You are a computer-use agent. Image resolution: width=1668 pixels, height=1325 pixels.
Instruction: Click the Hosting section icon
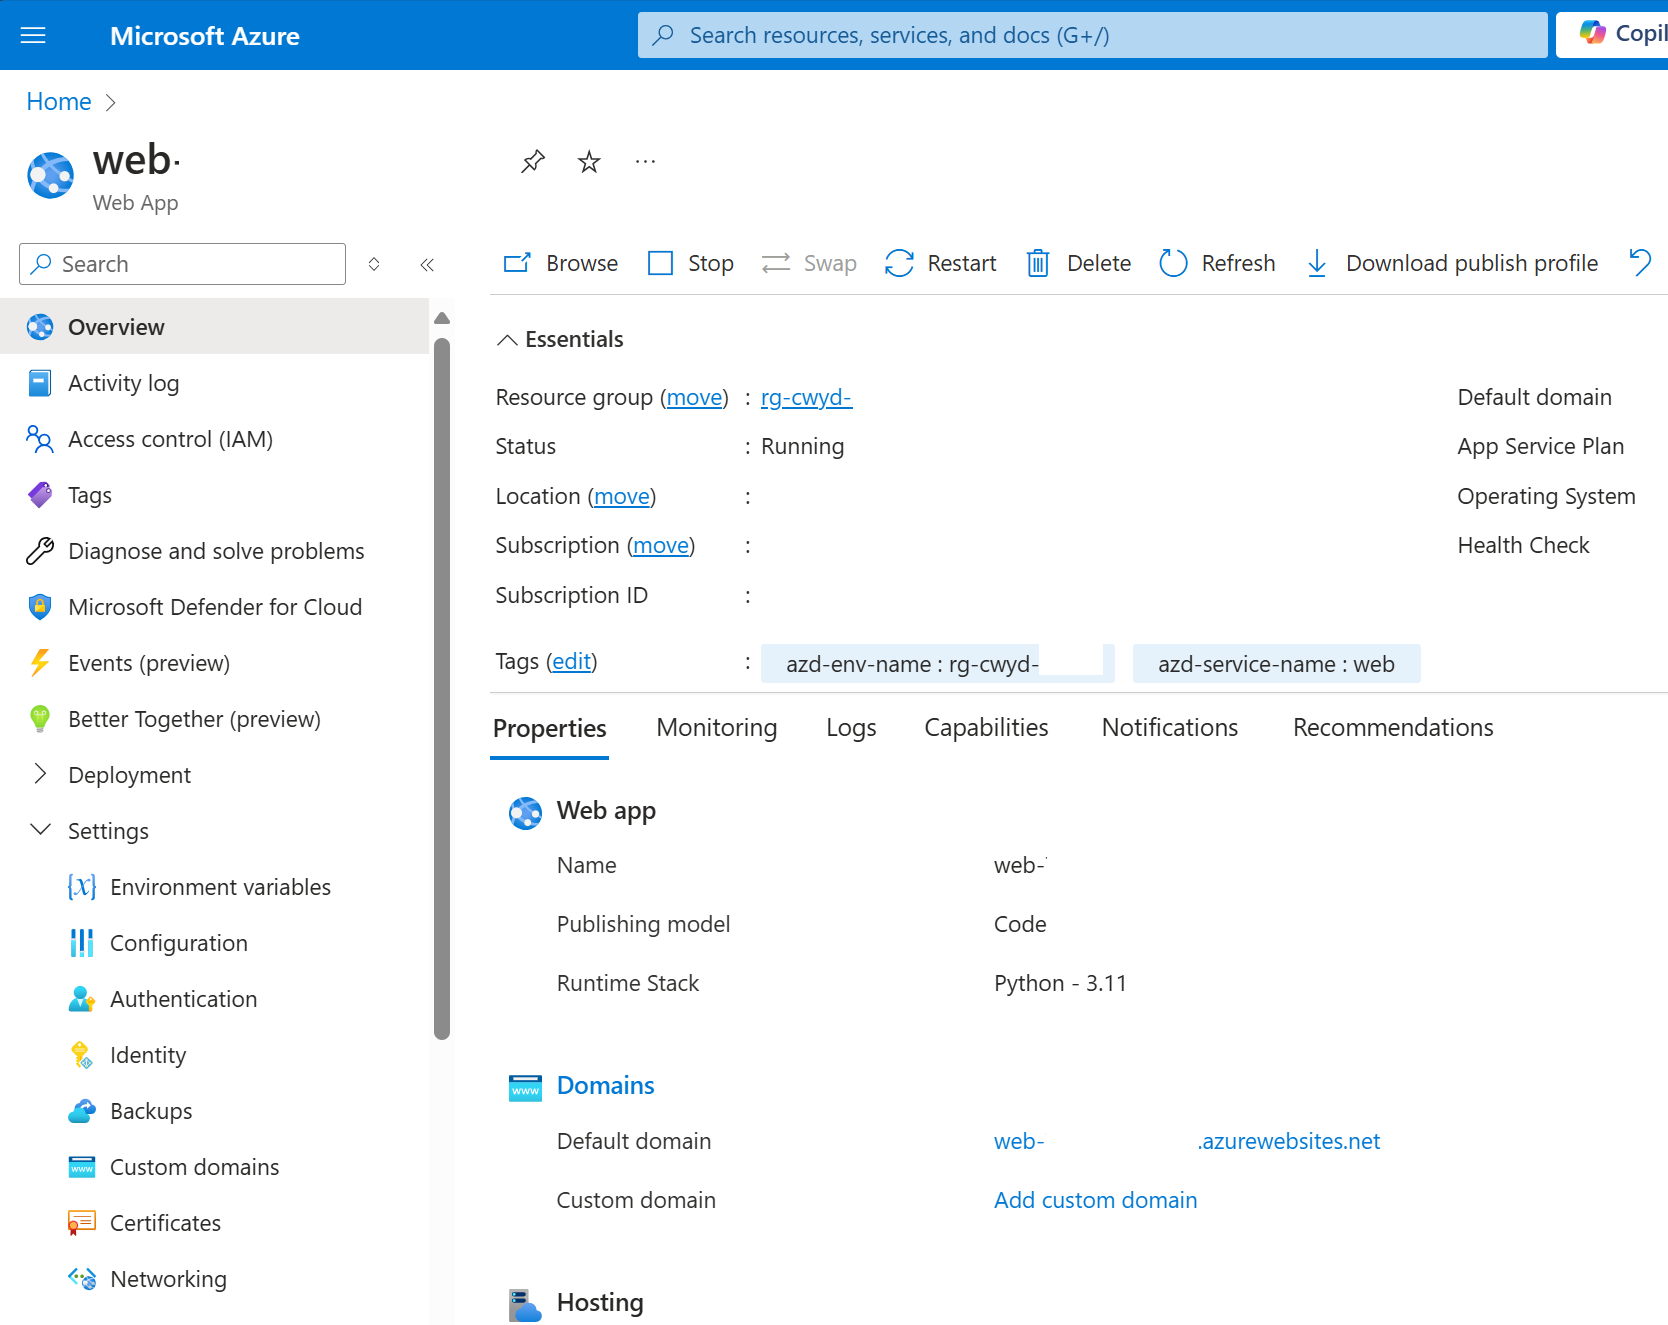click(525, 1304)
